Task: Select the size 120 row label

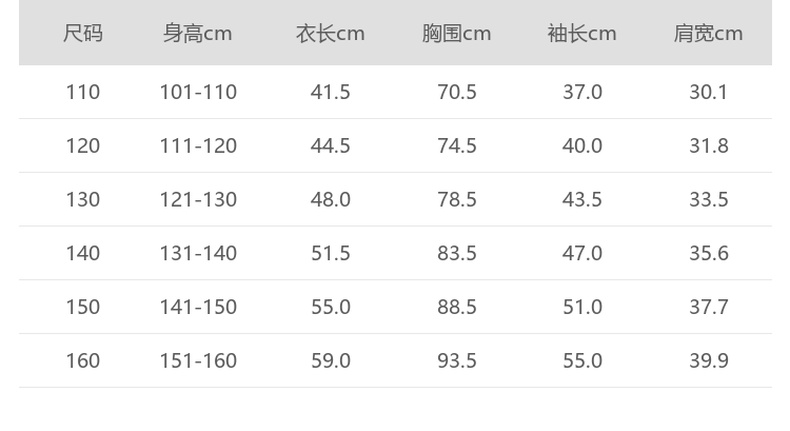Action: [83, 146]
